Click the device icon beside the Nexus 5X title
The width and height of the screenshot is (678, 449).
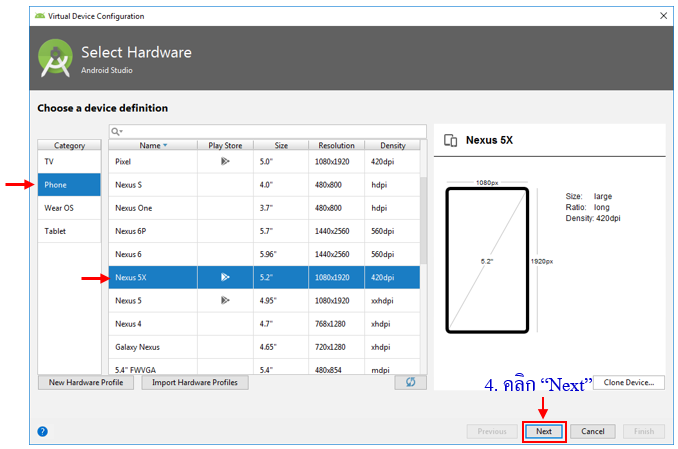click(450, 141)
